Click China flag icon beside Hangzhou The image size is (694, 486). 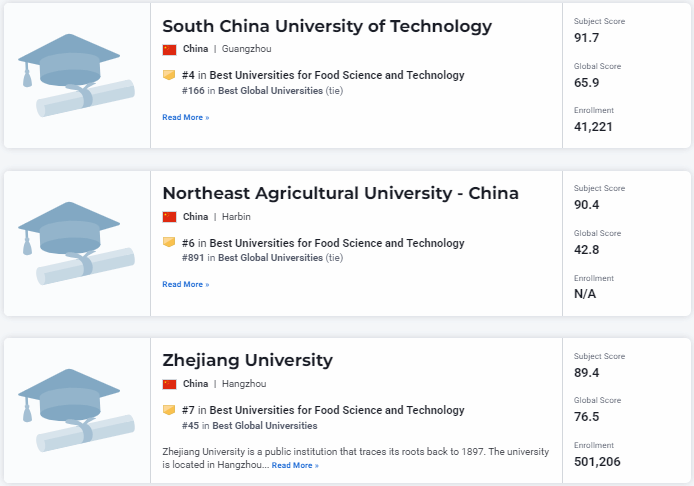(x=169, y=384)
